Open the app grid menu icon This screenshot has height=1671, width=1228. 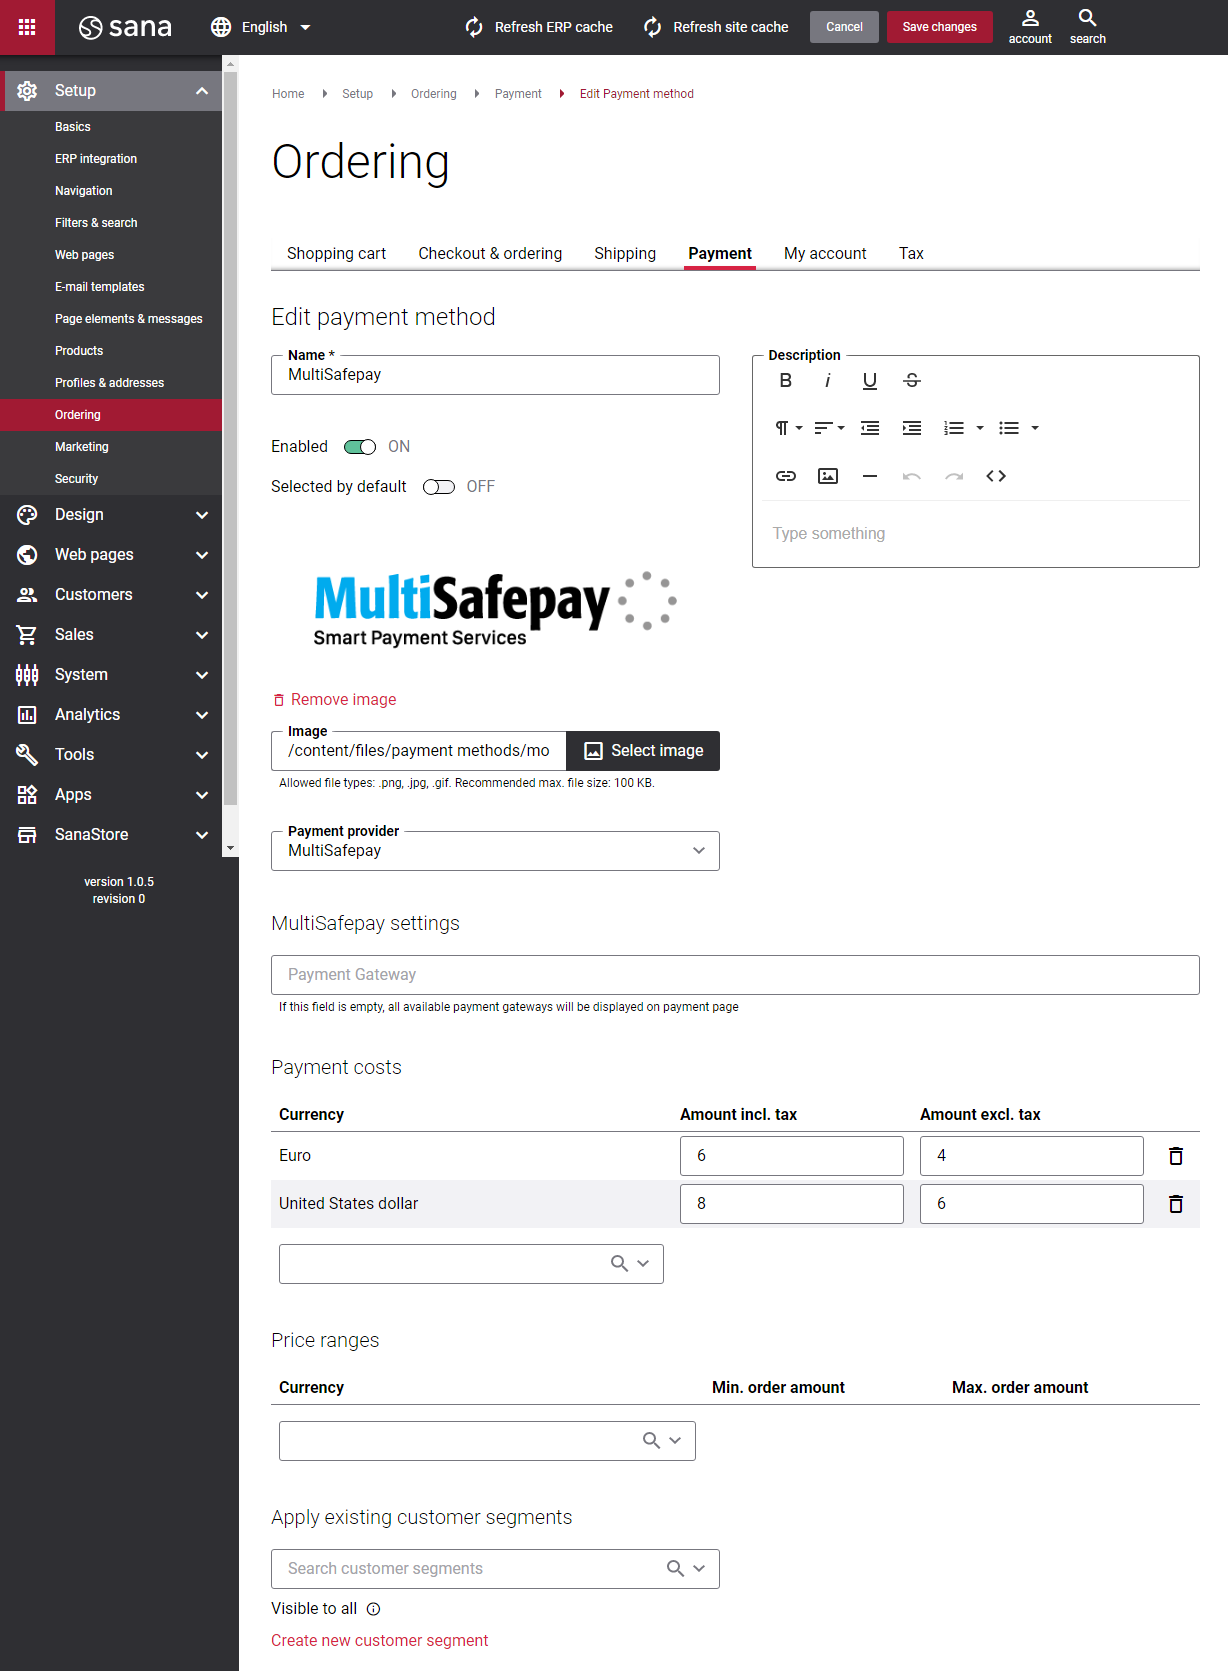tap(27, 27)
